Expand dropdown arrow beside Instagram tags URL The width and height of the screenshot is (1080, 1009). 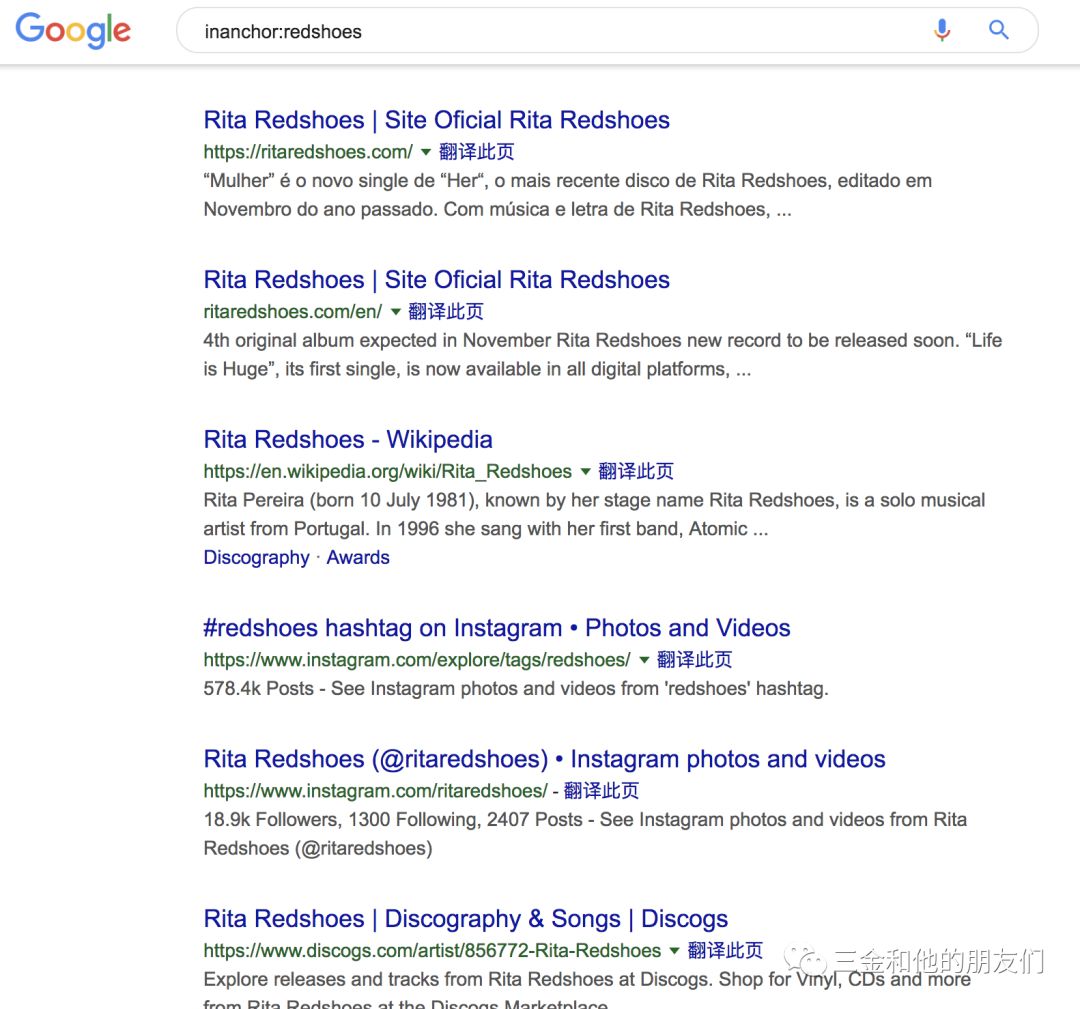(x=644, y=660)
